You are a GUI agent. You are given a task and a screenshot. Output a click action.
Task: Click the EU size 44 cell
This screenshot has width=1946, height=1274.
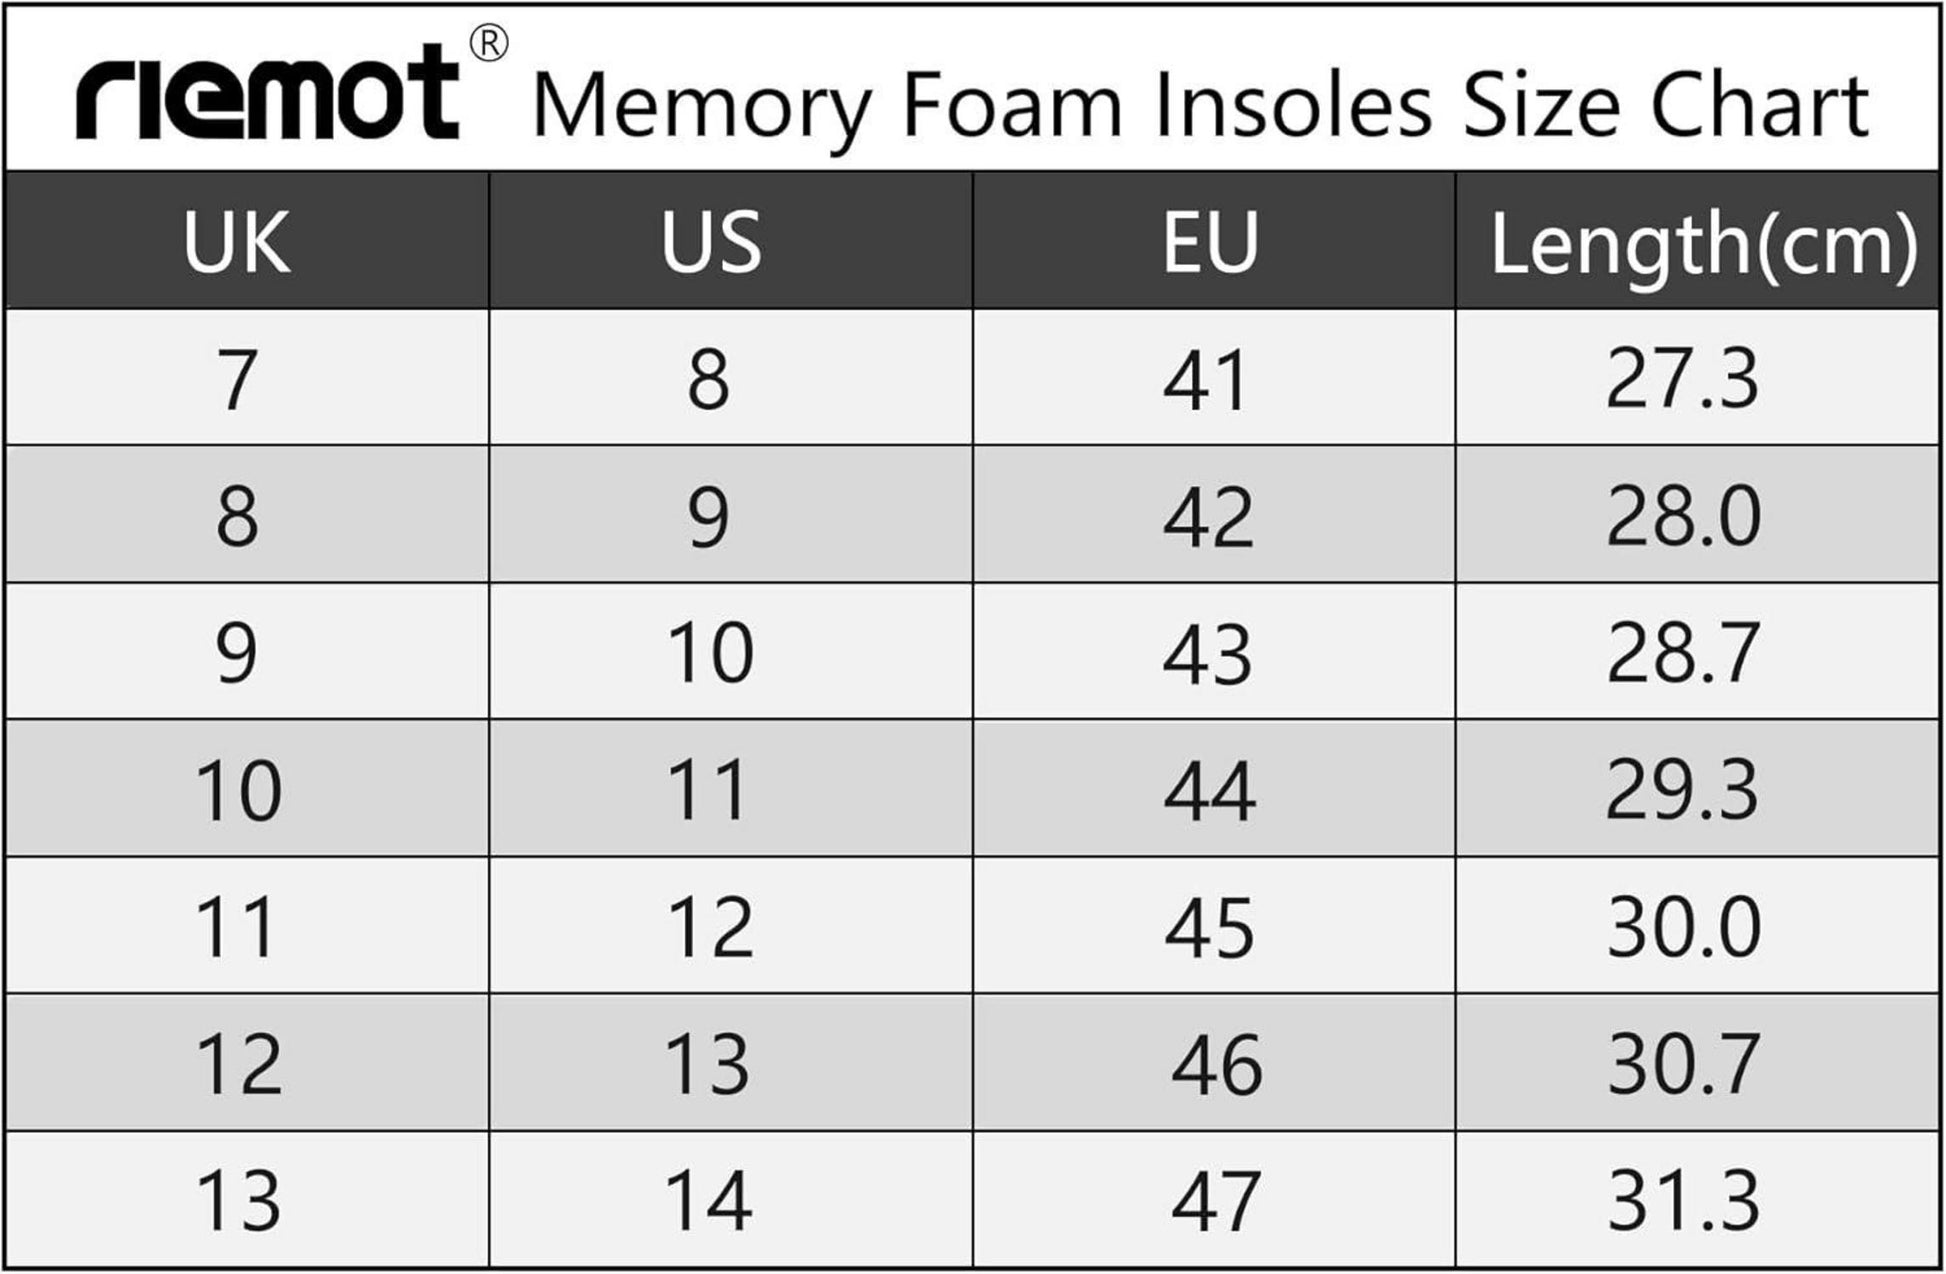[x=1209, y=791]
